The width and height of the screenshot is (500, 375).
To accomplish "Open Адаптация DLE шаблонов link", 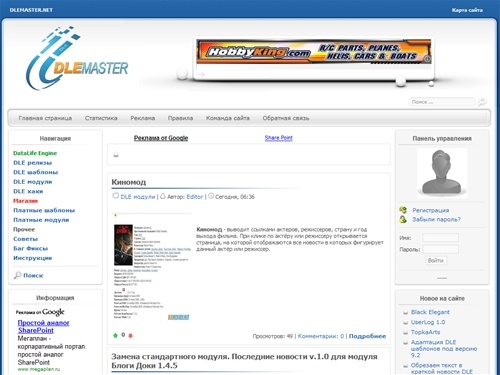I will point(444,349).
